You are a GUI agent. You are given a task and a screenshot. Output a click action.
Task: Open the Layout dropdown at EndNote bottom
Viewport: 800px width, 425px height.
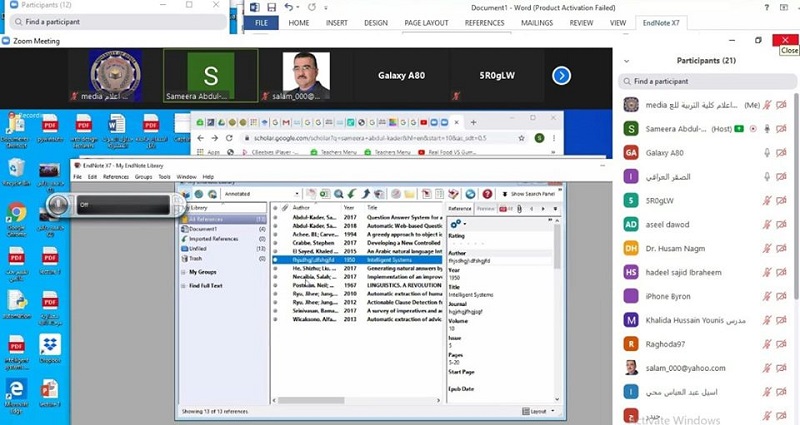pos(539,411)
